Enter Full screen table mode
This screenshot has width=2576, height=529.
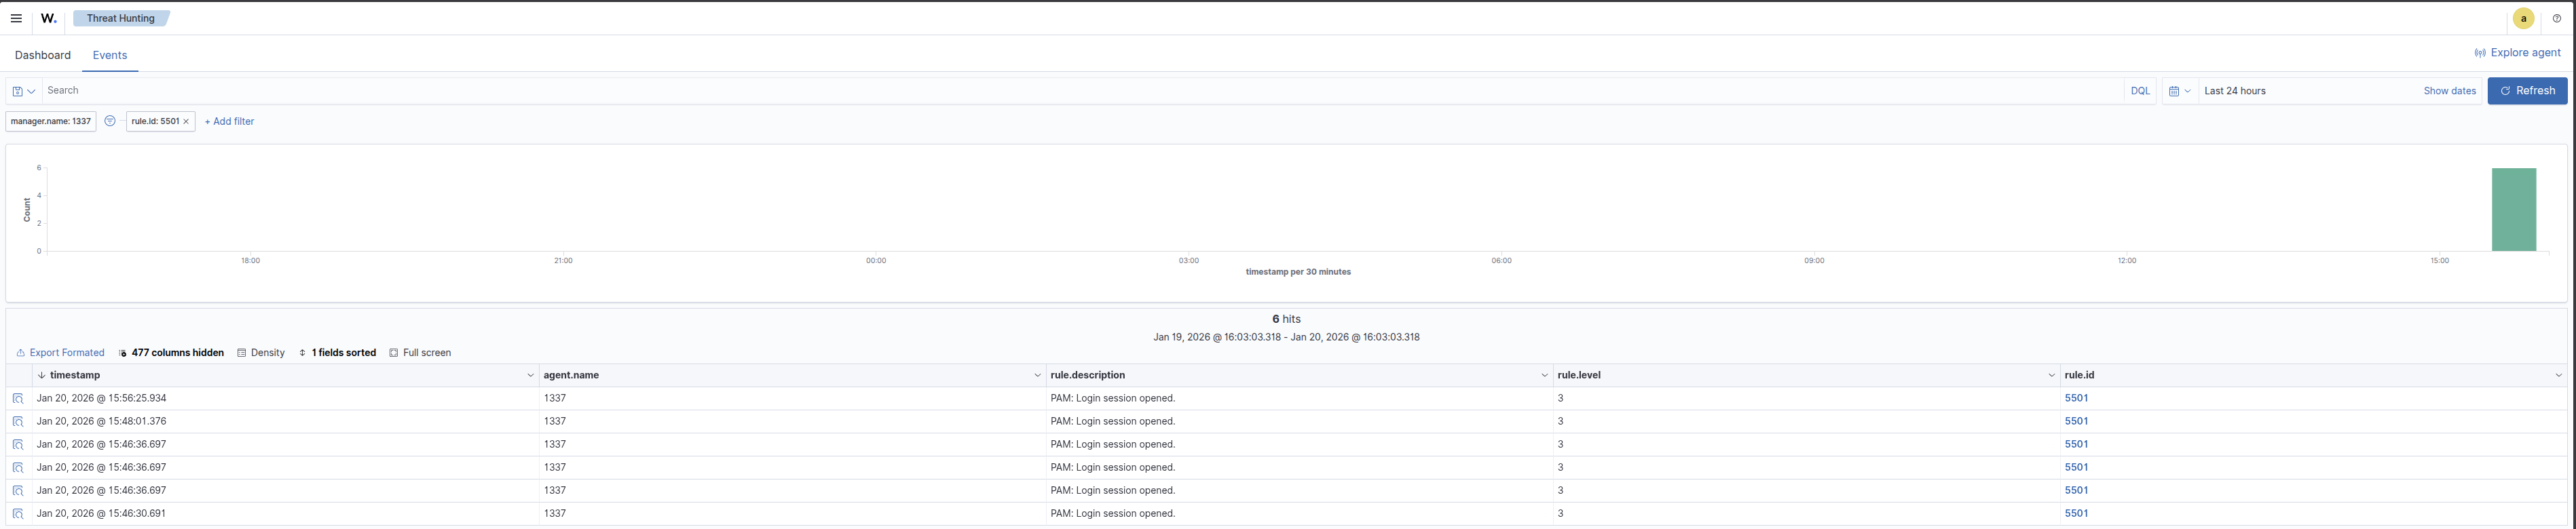(x=420, y=353)
